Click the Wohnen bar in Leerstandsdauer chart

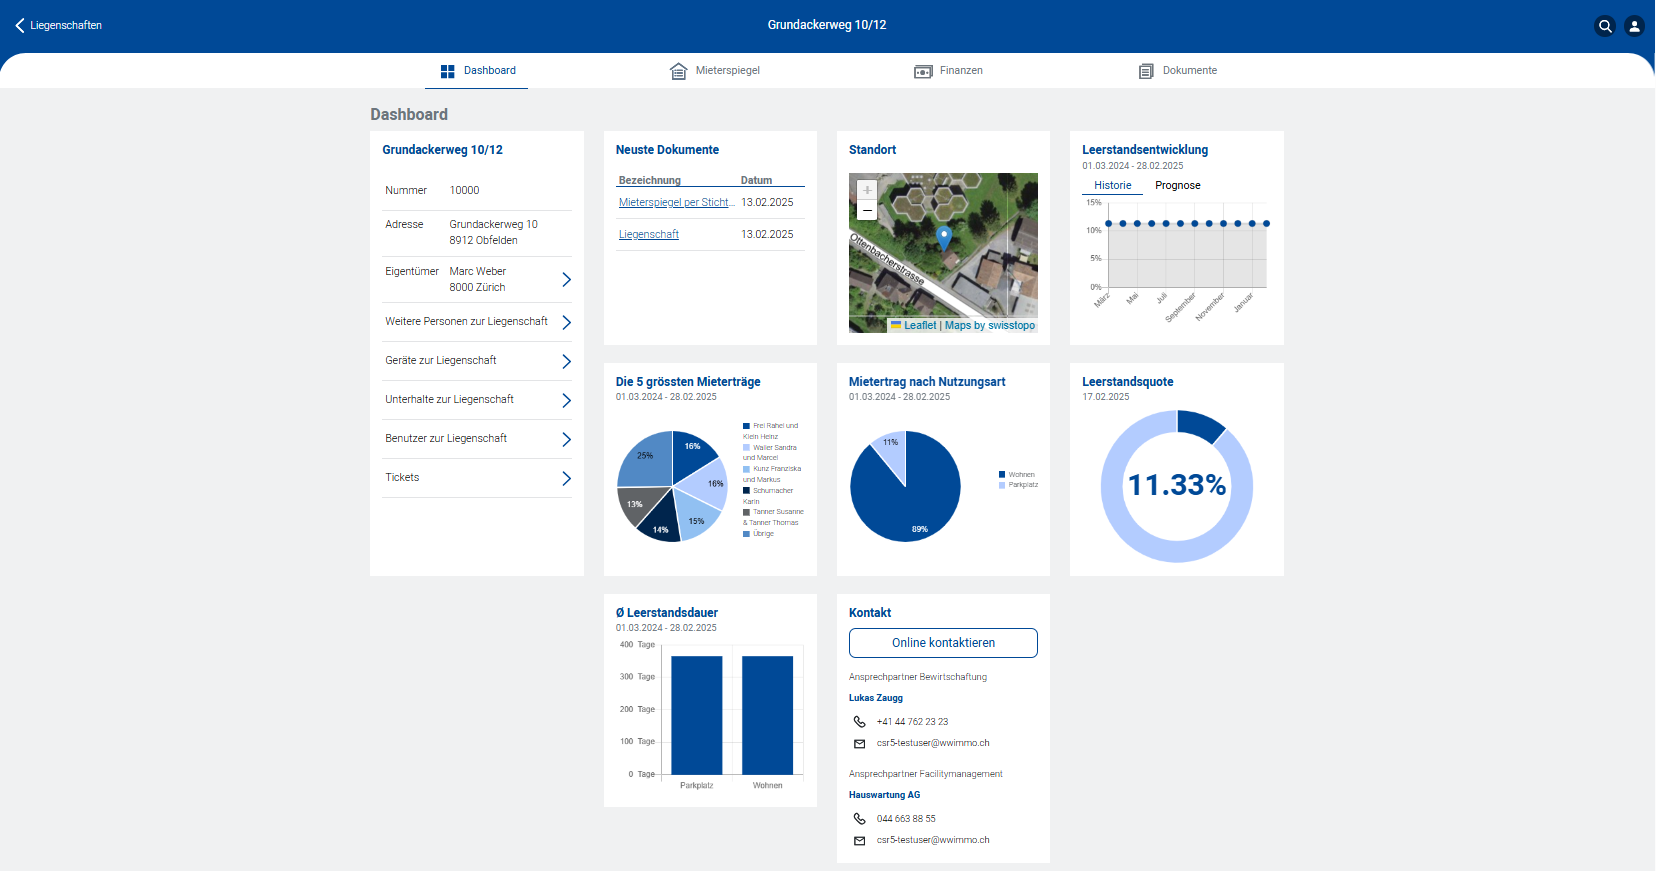coord(767,715)
